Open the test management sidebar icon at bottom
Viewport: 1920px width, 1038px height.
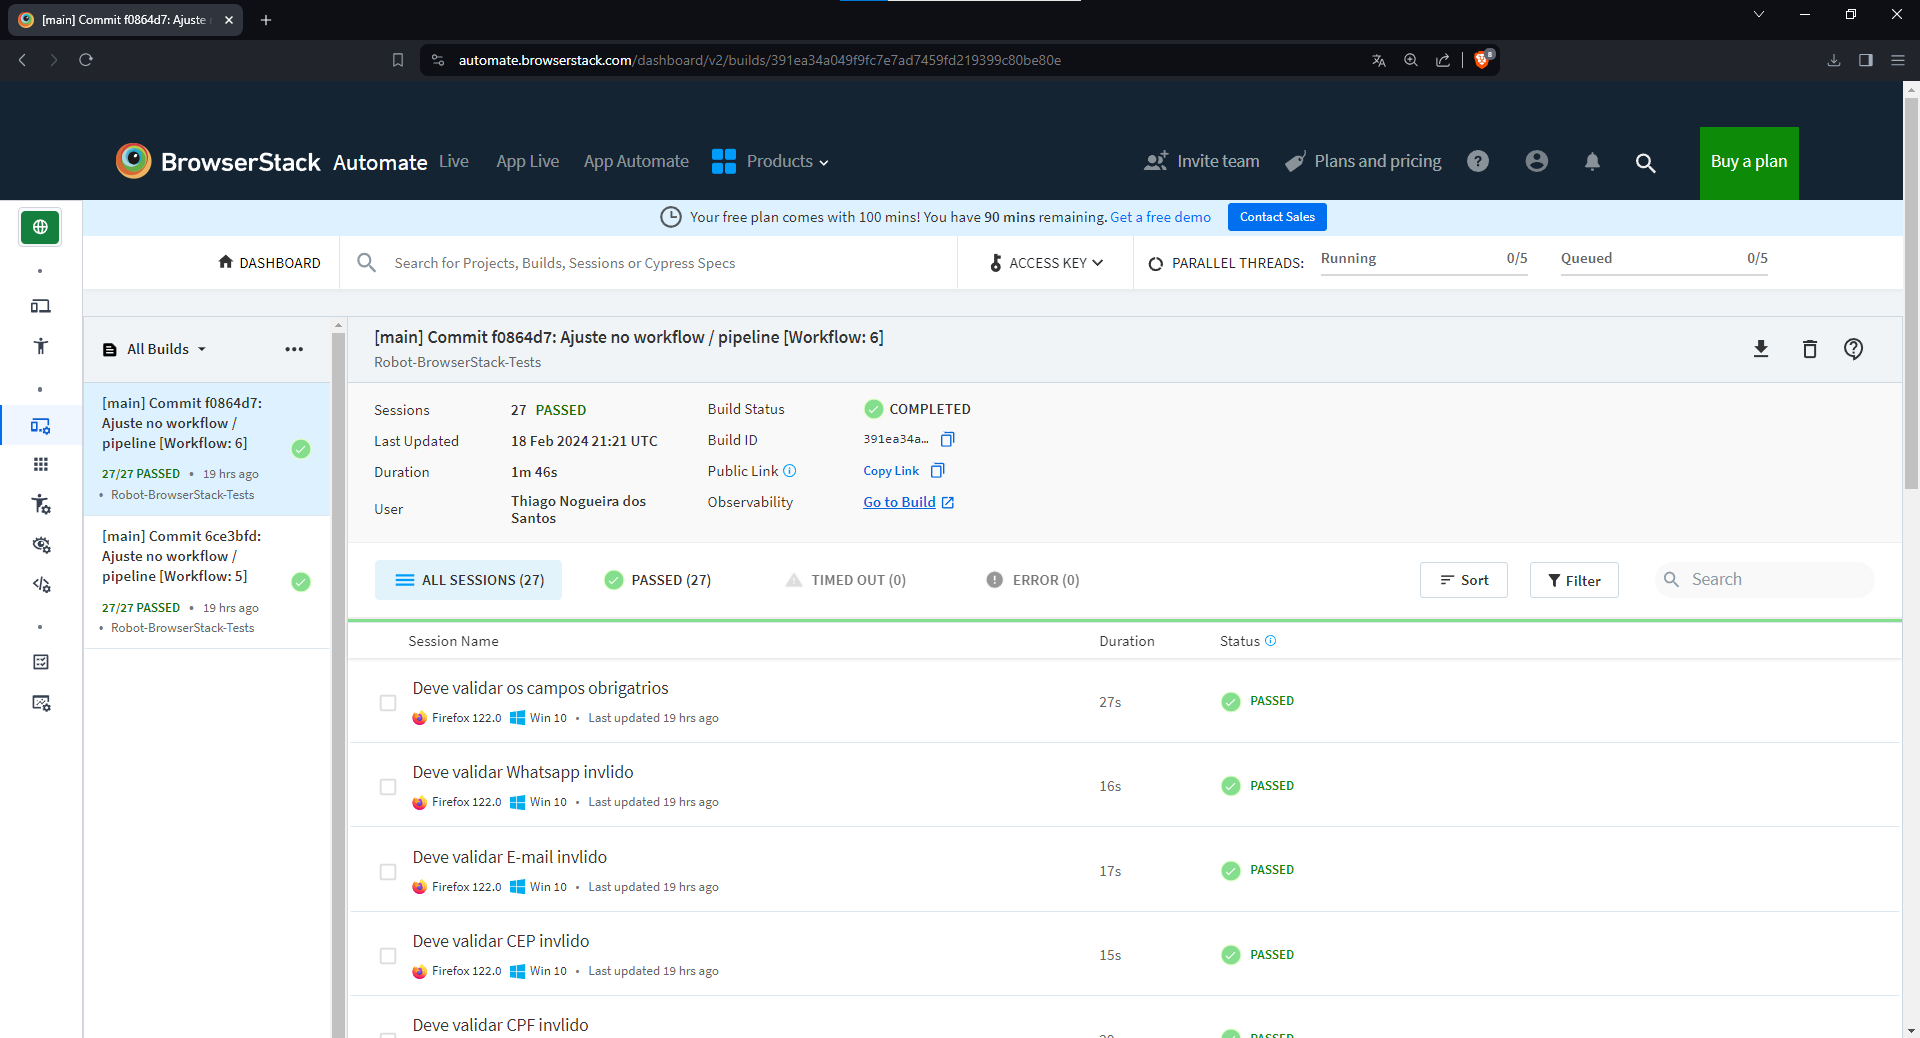pyautogui.click(x=40, y=703)
